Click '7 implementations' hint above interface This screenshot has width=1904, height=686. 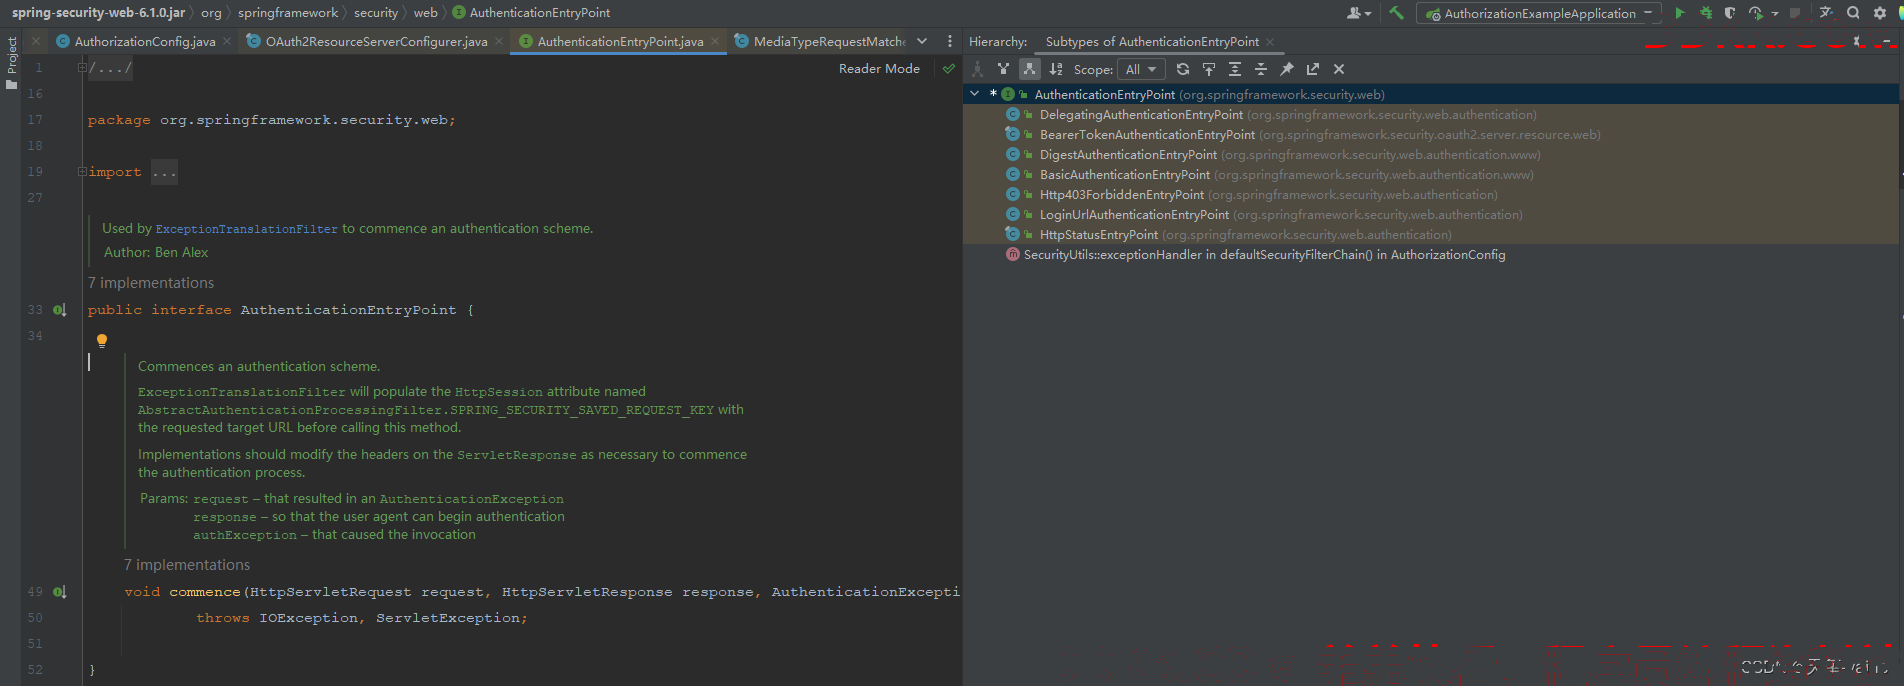(x=151, y=283)
